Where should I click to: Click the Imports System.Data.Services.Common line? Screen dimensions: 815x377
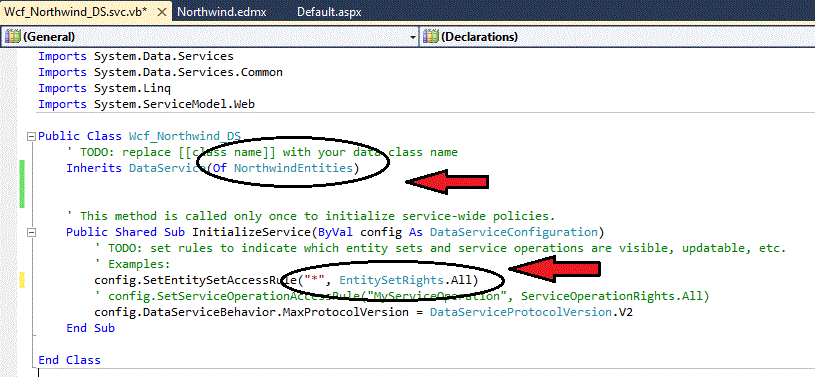coord(160,72)
